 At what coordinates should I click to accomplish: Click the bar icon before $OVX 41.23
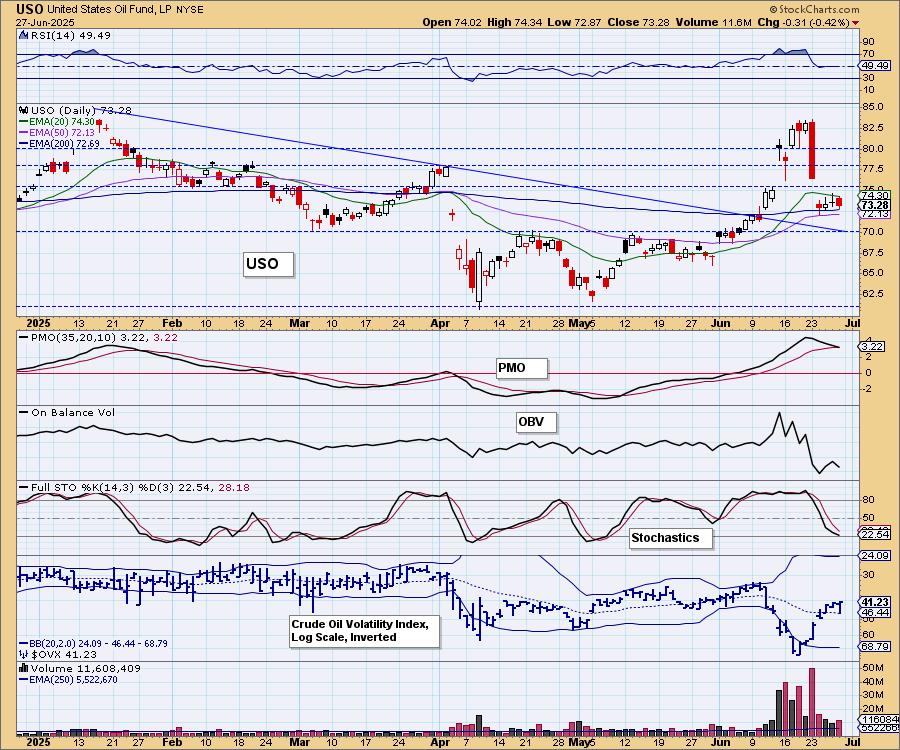(24, 654)
